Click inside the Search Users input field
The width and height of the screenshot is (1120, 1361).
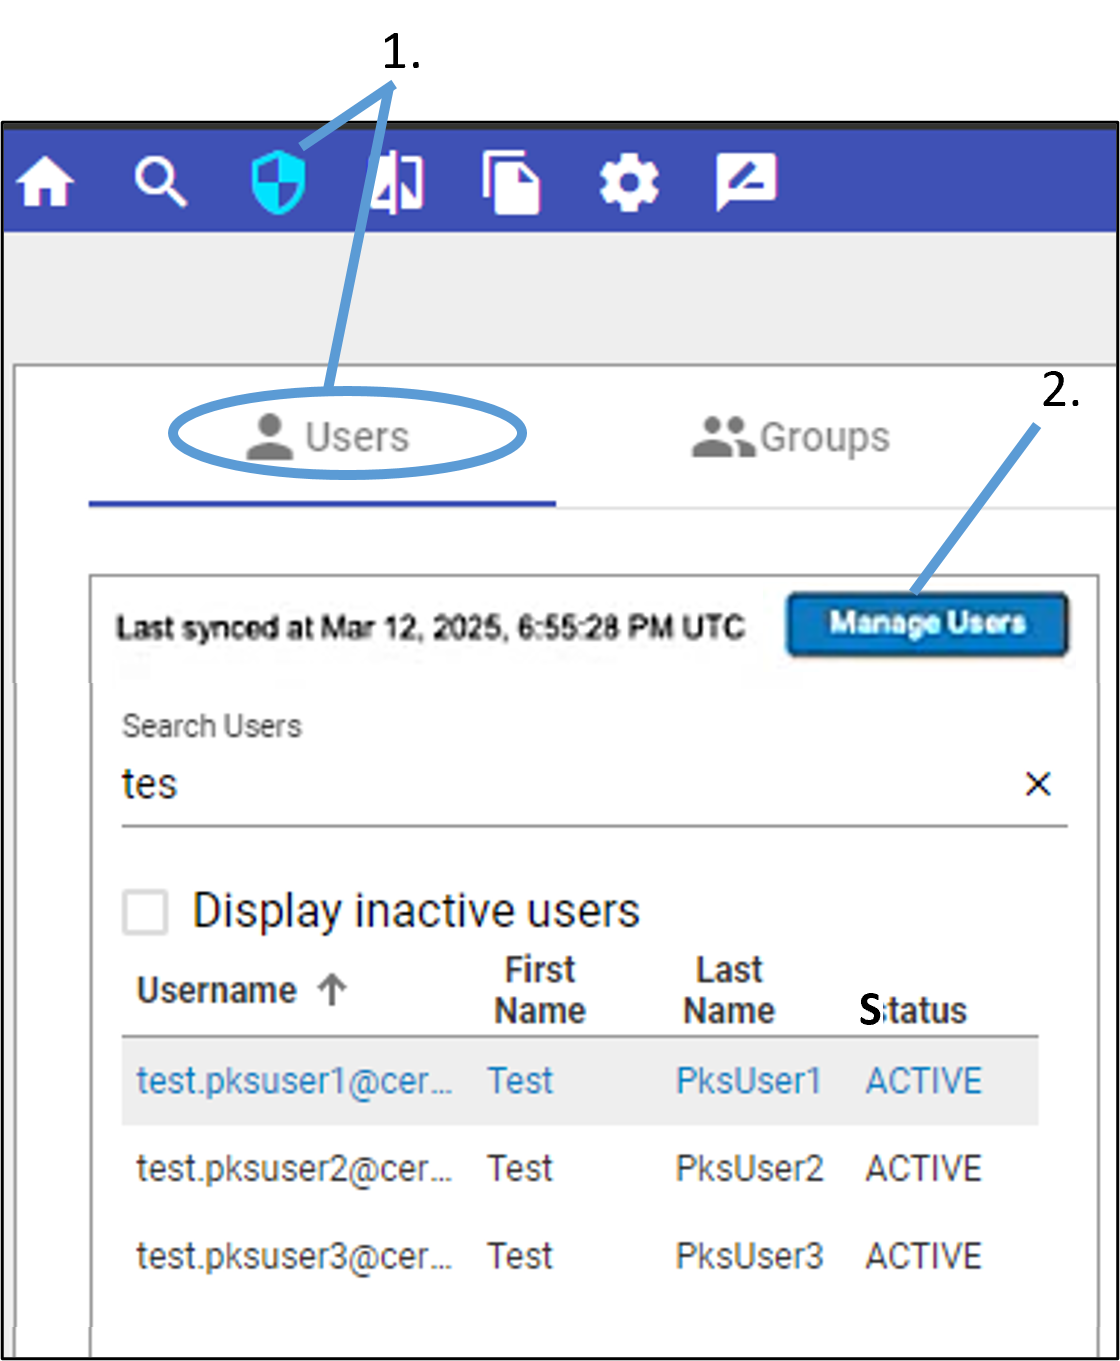[x=400, y=784]
